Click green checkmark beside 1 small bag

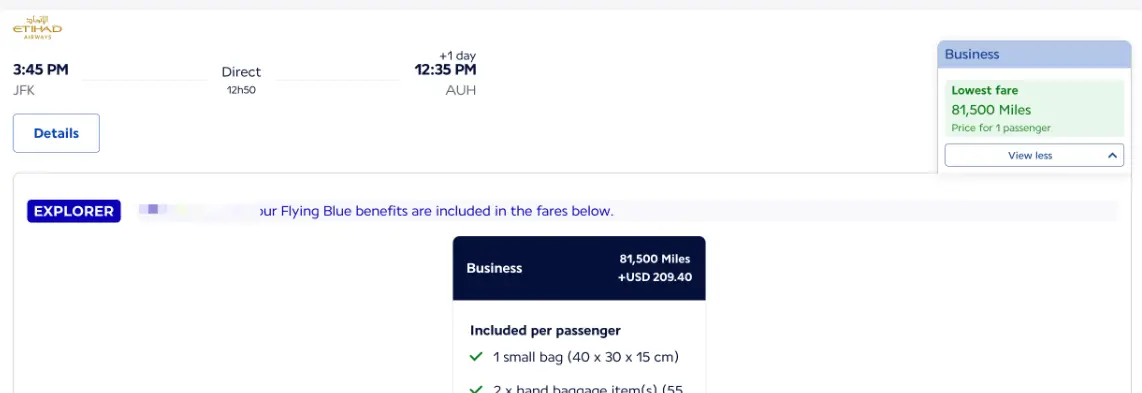[x=476, y=357]
